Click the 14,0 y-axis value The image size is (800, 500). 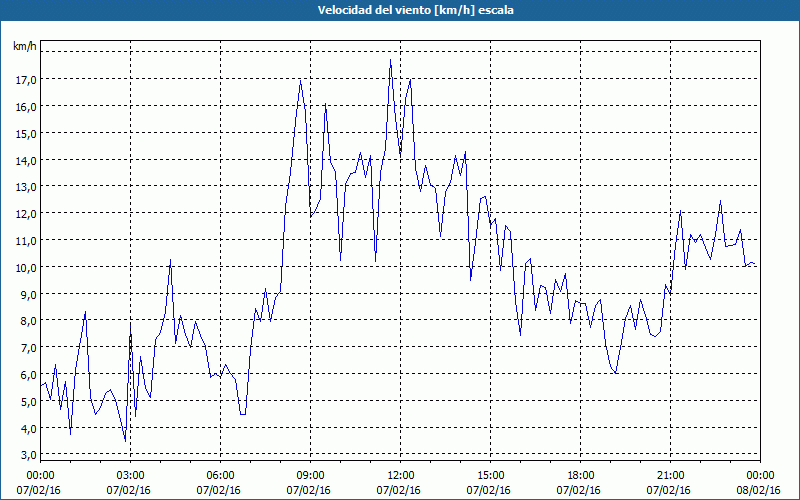coord(27,160)
